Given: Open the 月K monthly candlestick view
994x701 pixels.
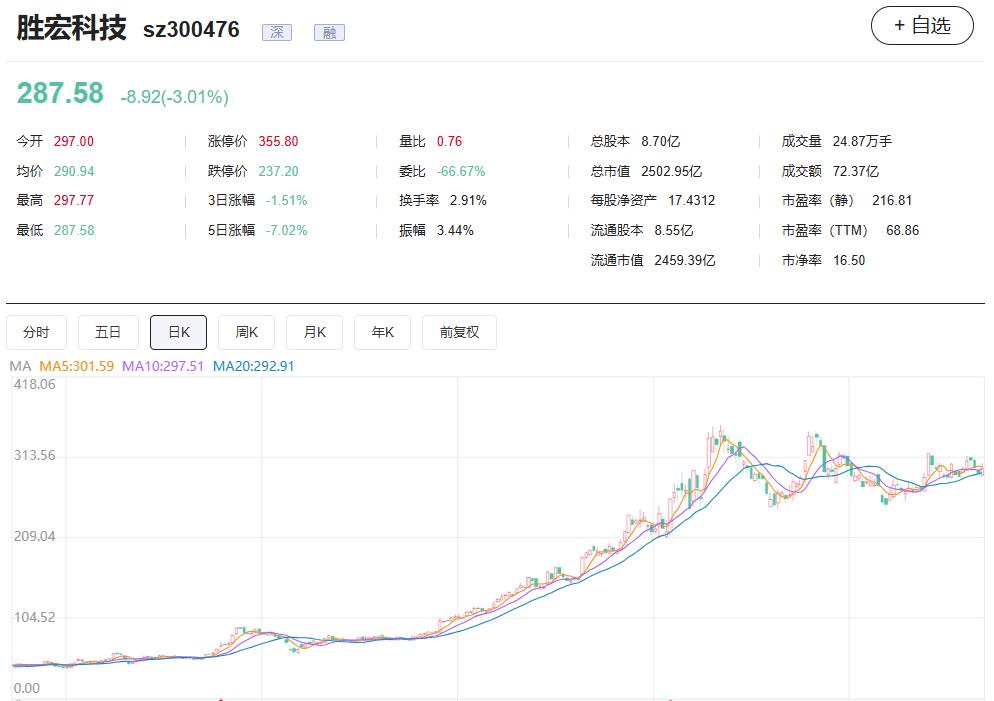Looking at the screenshot, I should 314,332.
